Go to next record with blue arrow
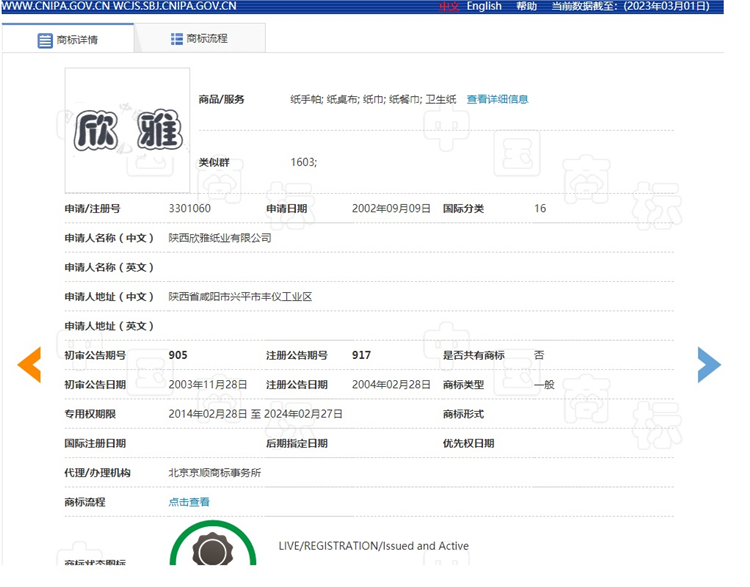 click(x=708, y=365)
